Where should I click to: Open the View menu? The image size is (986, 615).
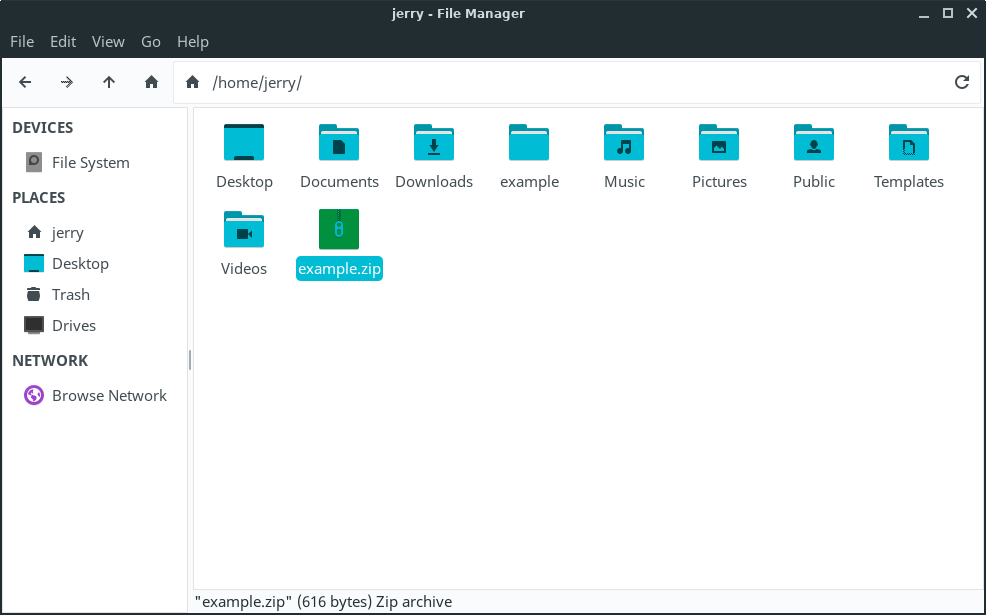coord(108,41)
